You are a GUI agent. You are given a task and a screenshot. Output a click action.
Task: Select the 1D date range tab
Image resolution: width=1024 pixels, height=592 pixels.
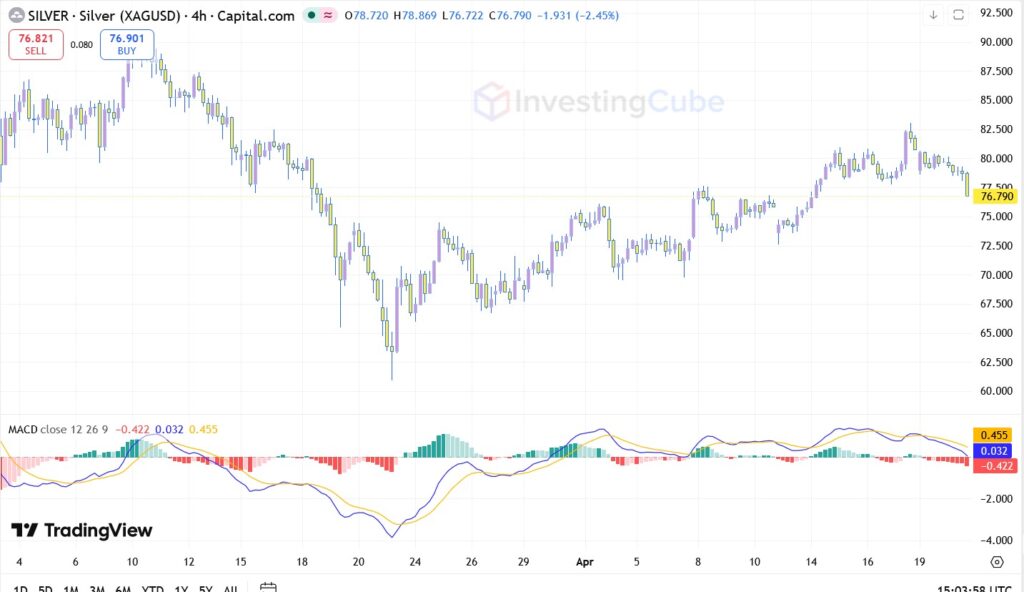(x=18, y=588)
